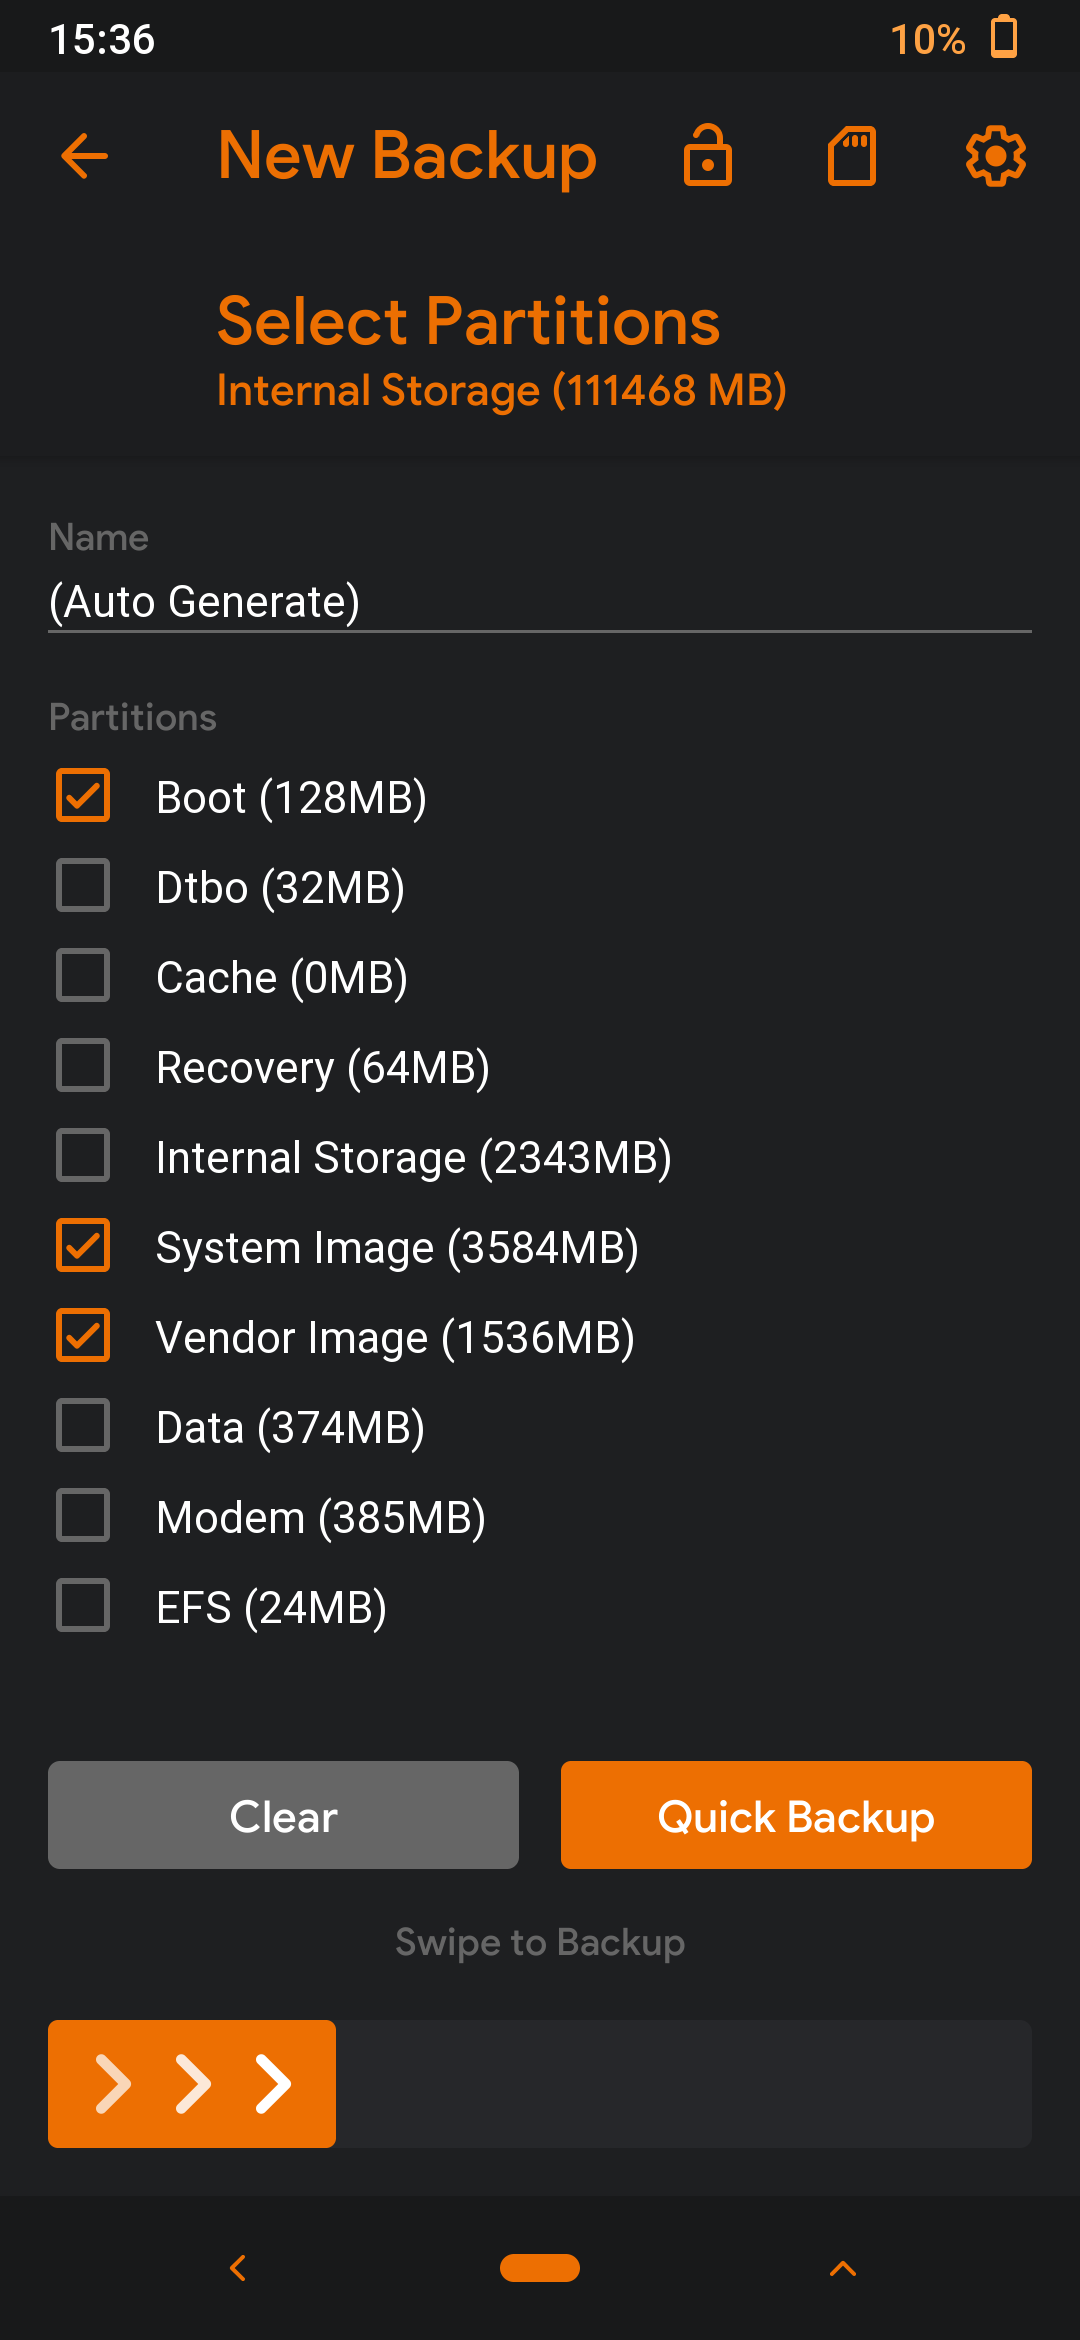Tap the orange home pill button

tap(540, 2268)
